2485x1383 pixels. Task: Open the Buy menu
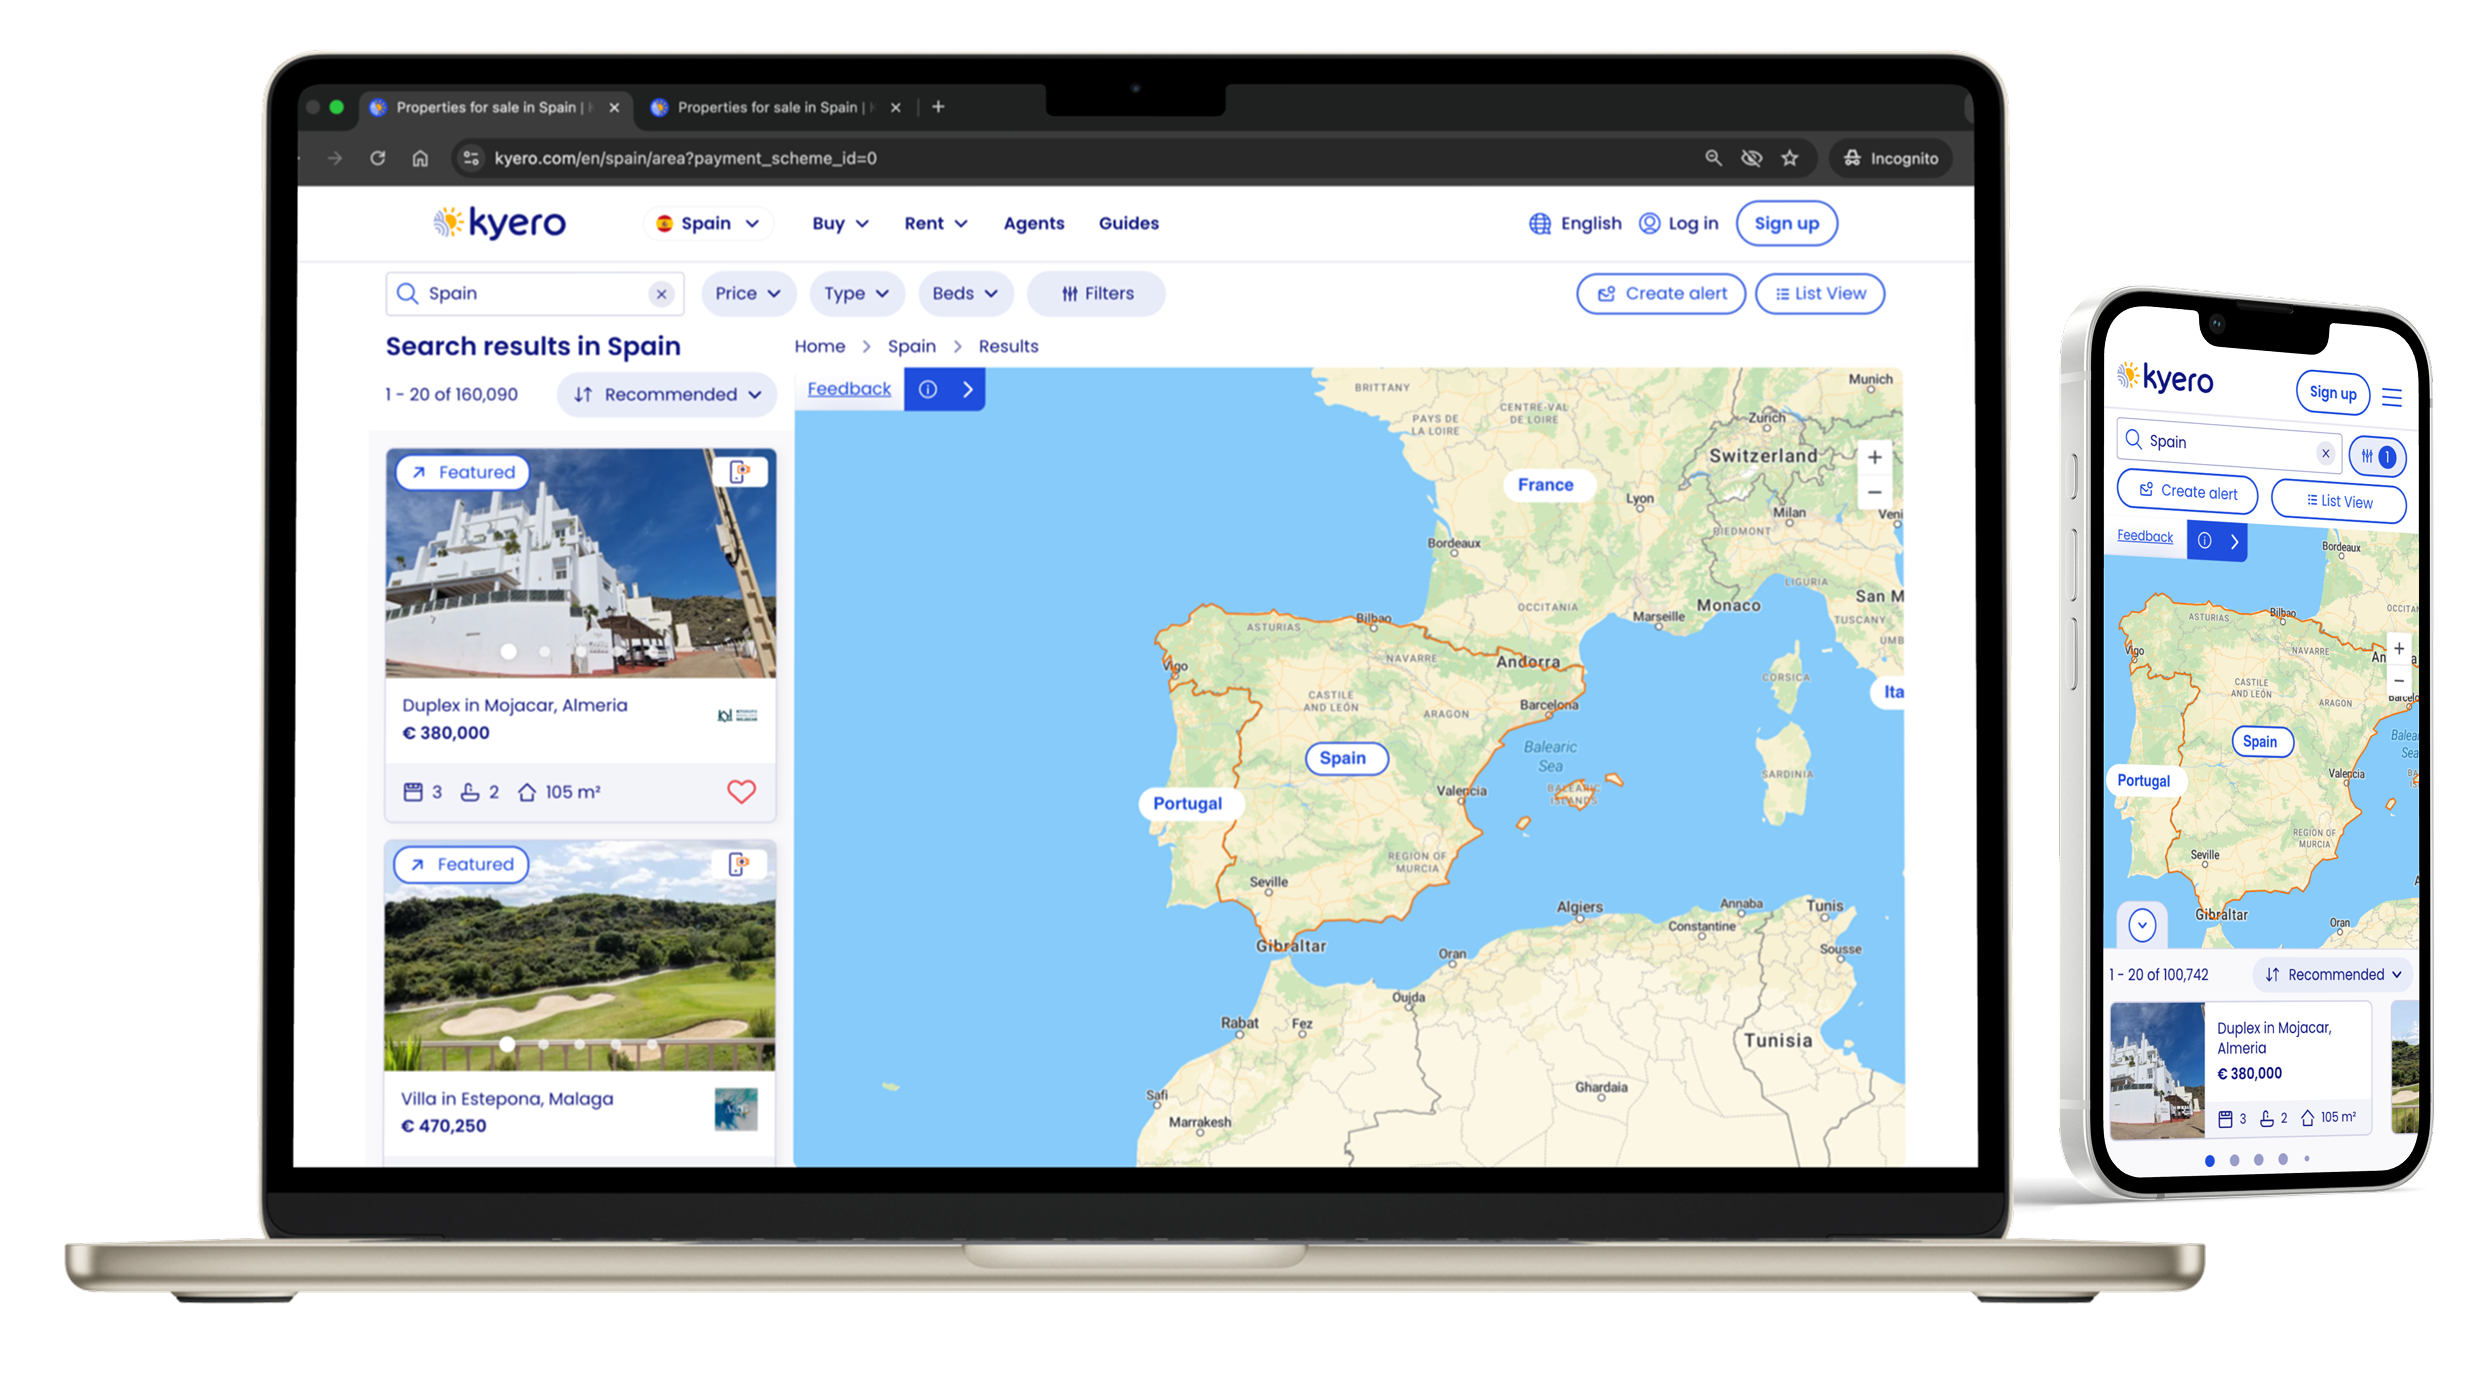839,224
